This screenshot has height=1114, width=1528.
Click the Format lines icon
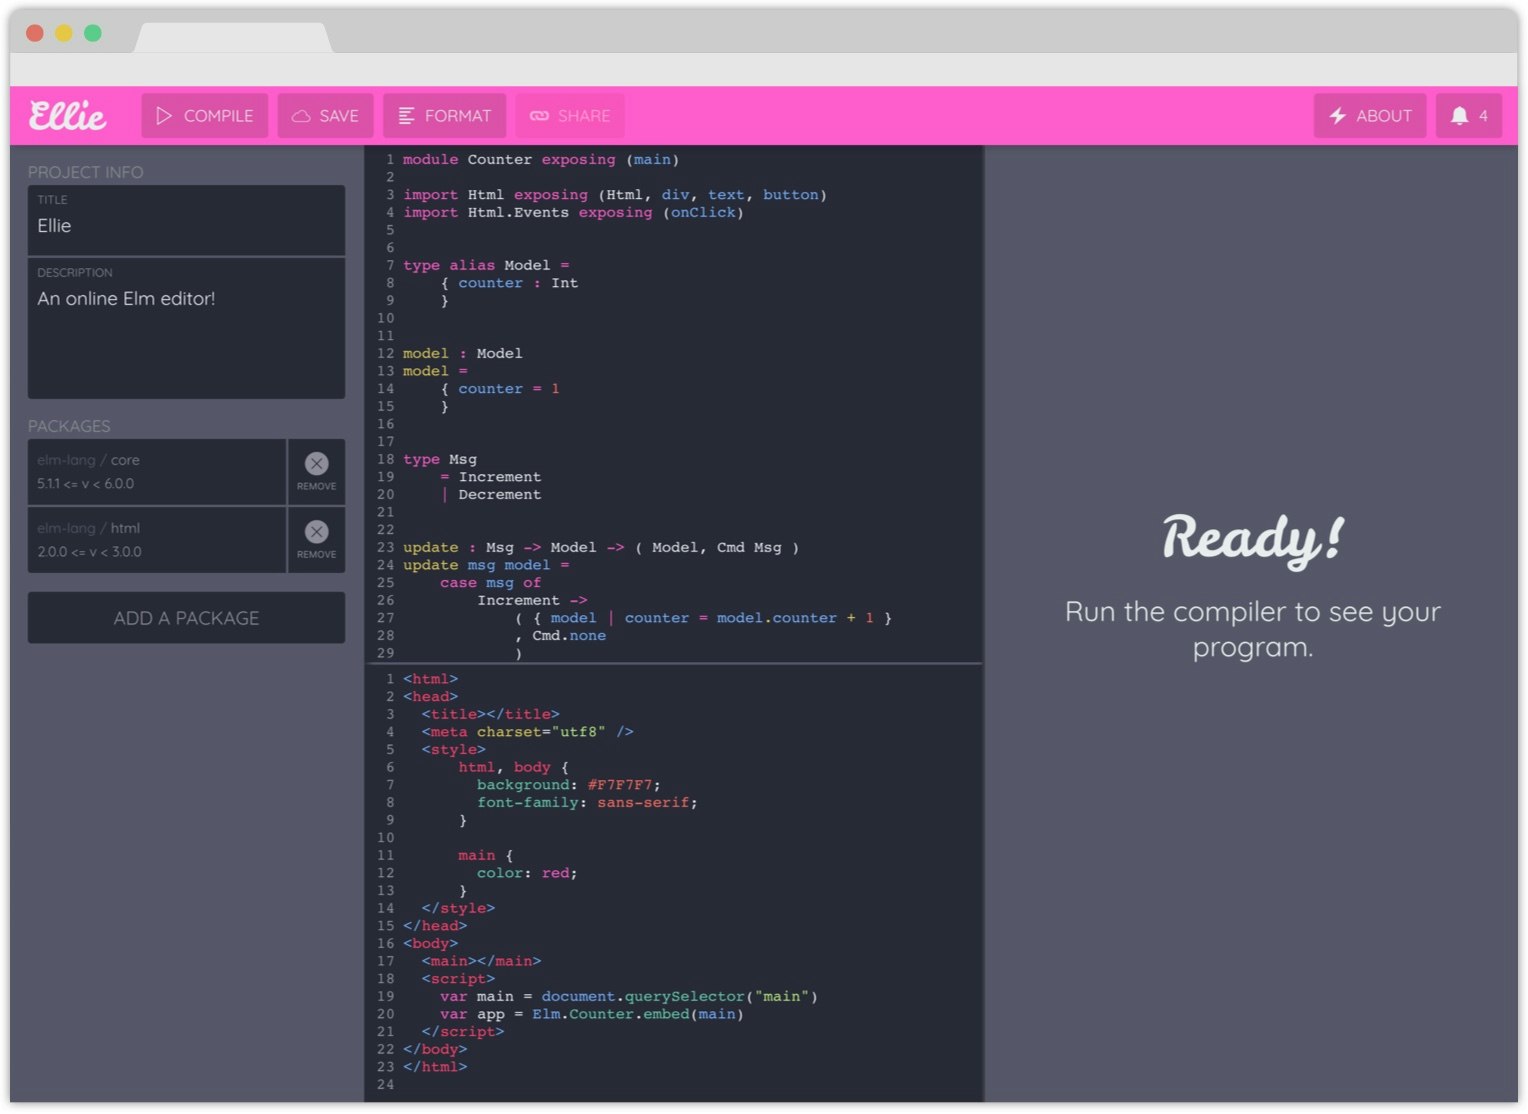point(406,116)
